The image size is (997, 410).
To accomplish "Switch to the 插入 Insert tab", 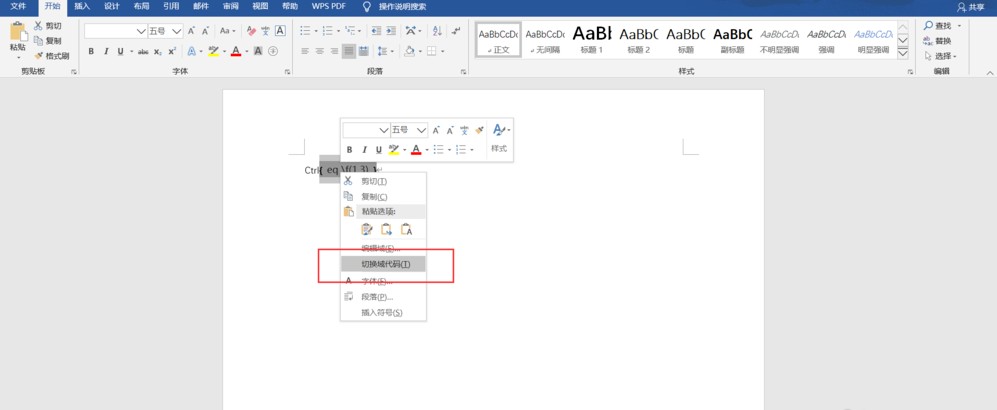I will [x=82, y=6].
